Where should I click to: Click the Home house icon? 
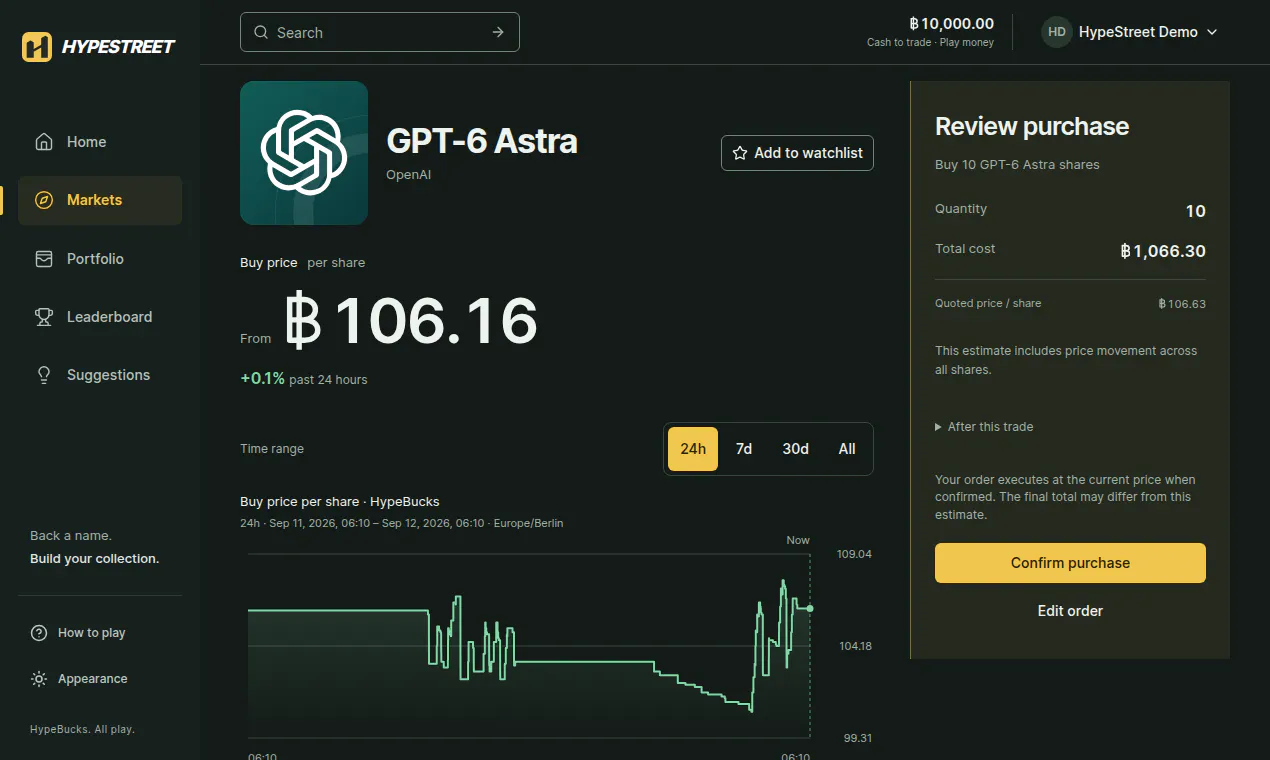tap(43, 142)
